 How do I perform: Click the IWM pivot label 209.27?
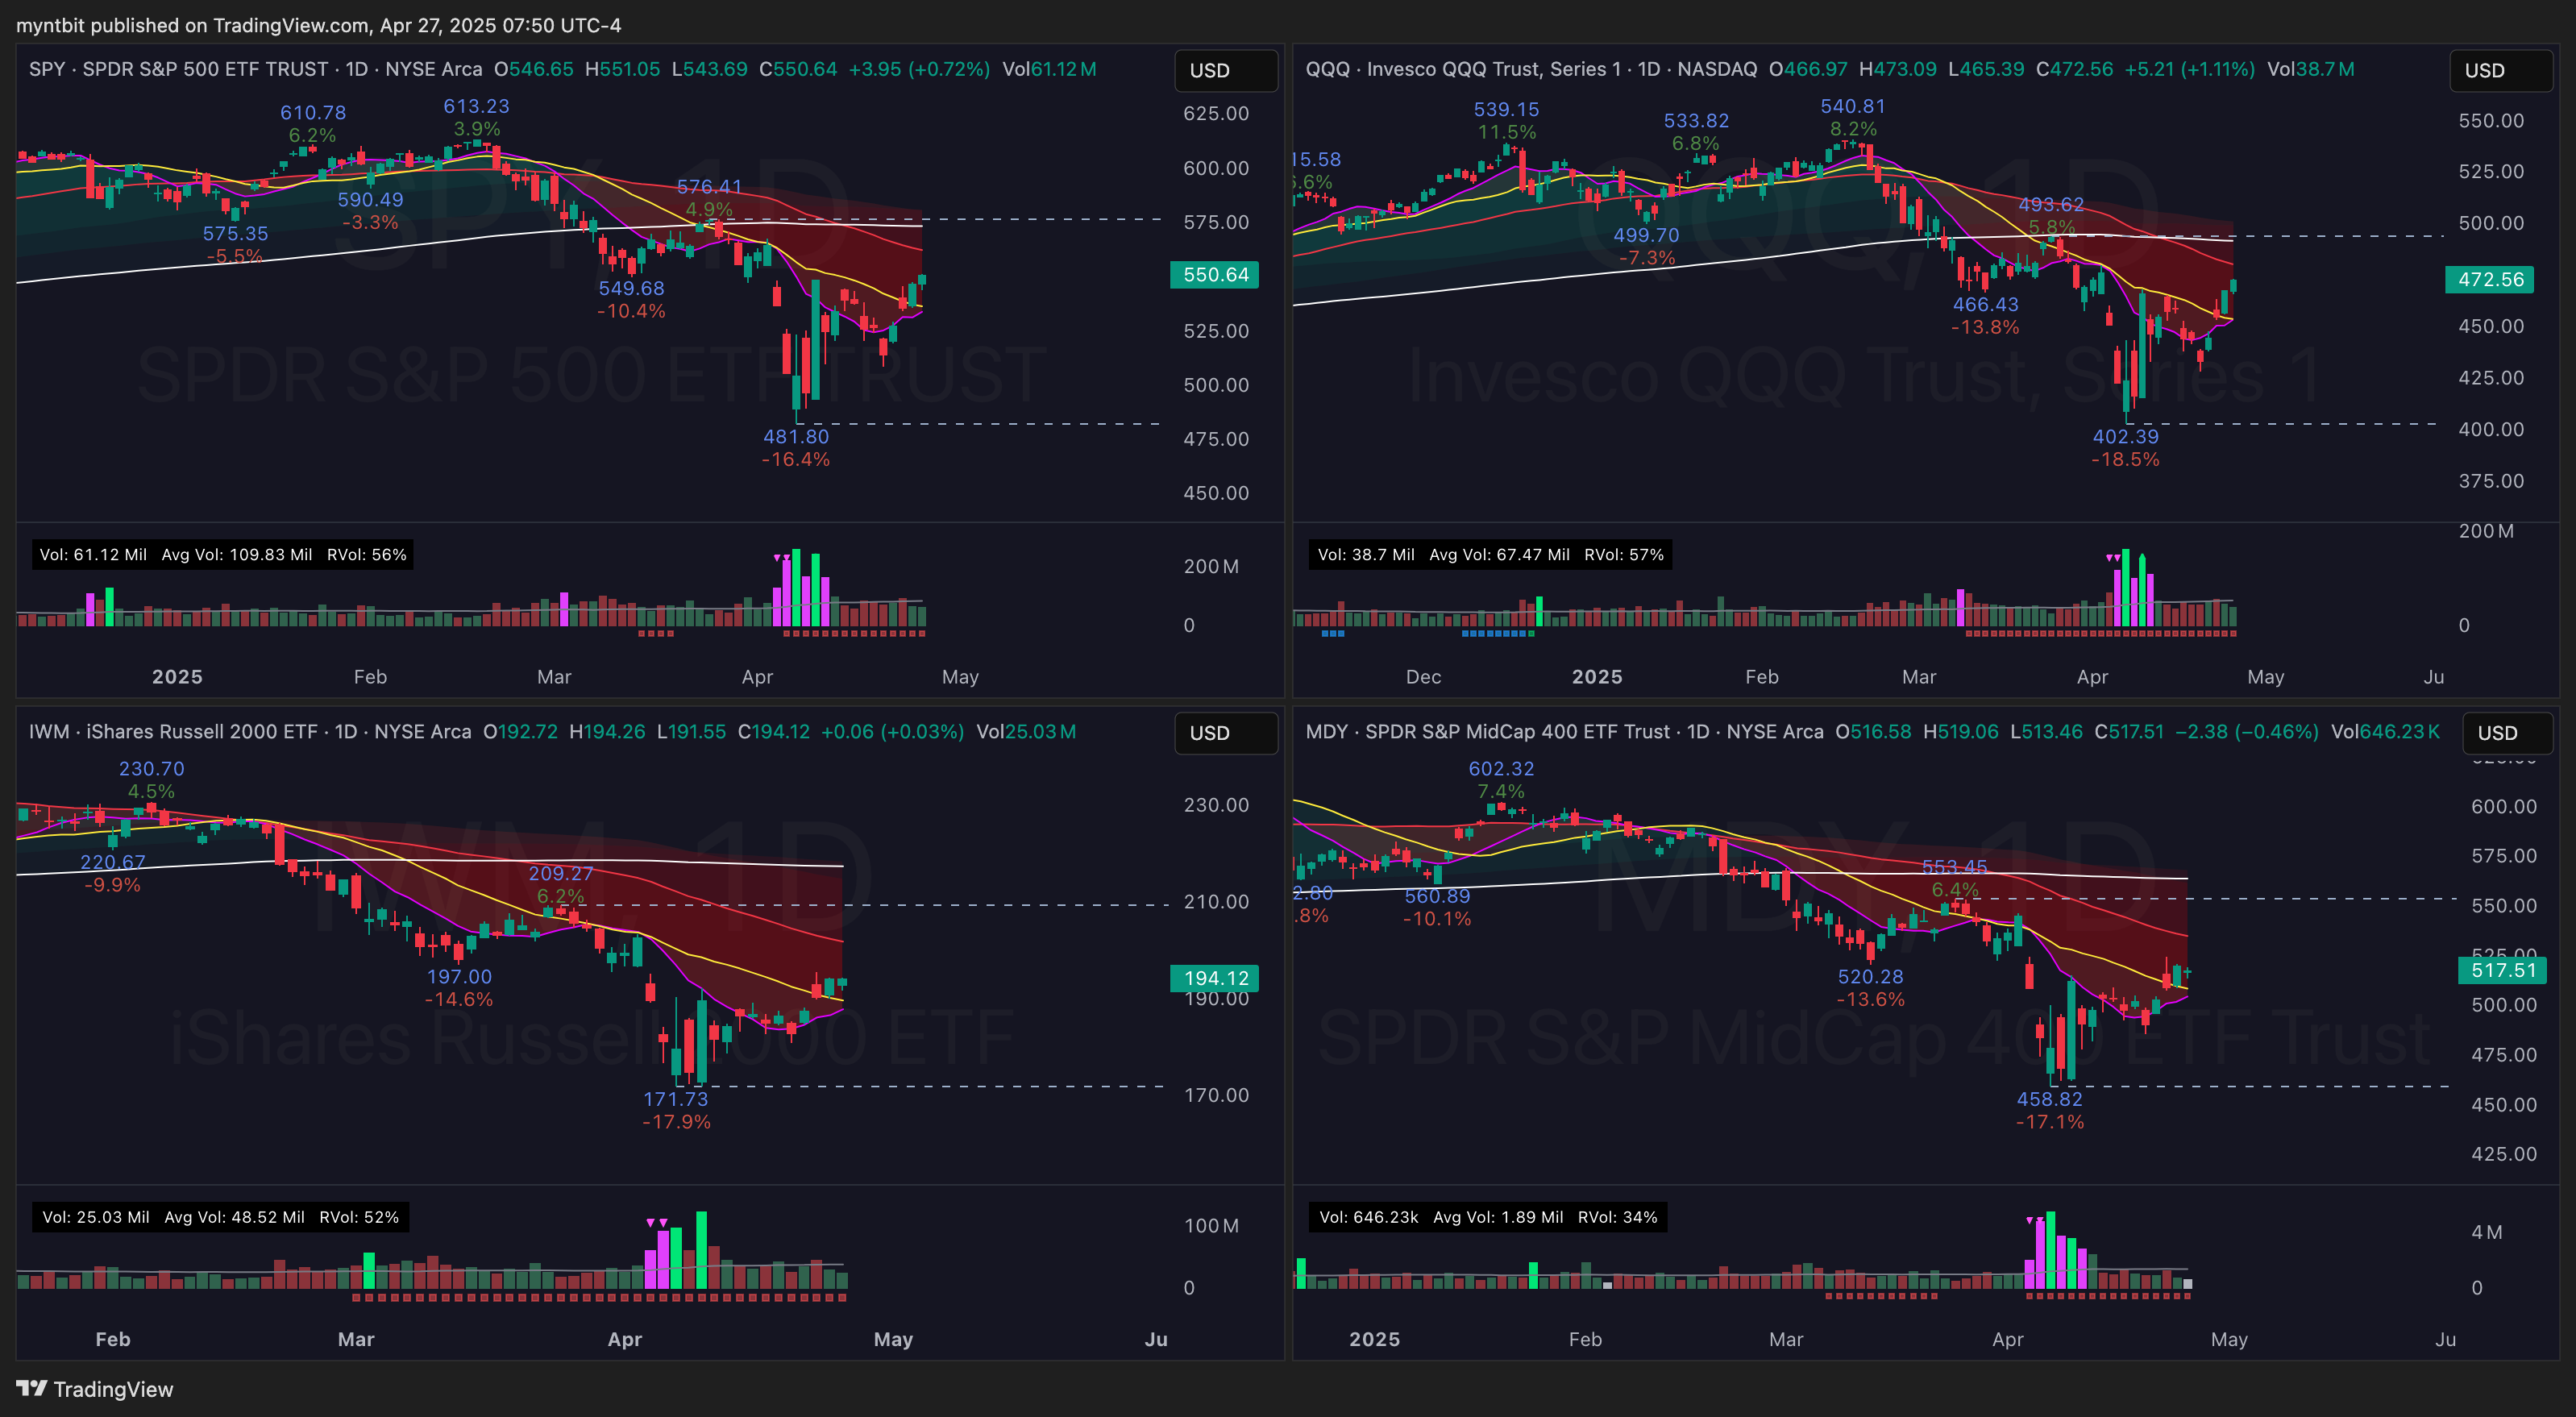(x=560, y=874)
